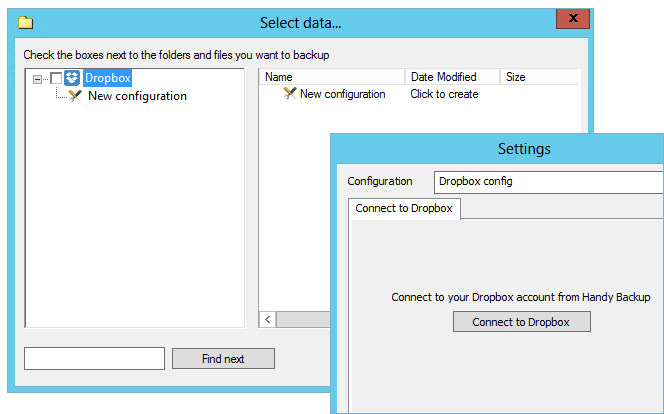Switch to Connect to Dropbox tab
This screenshot has height=414, width=664.
click(404, 208)
